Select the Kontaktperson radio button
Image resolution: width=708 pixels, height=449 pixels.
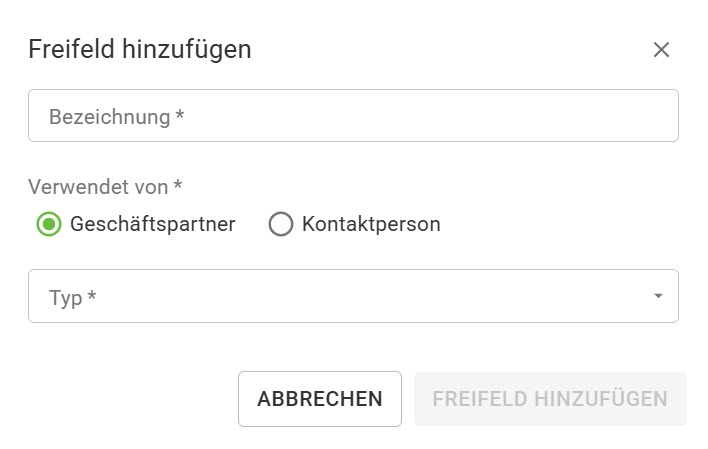pos(280,224)
